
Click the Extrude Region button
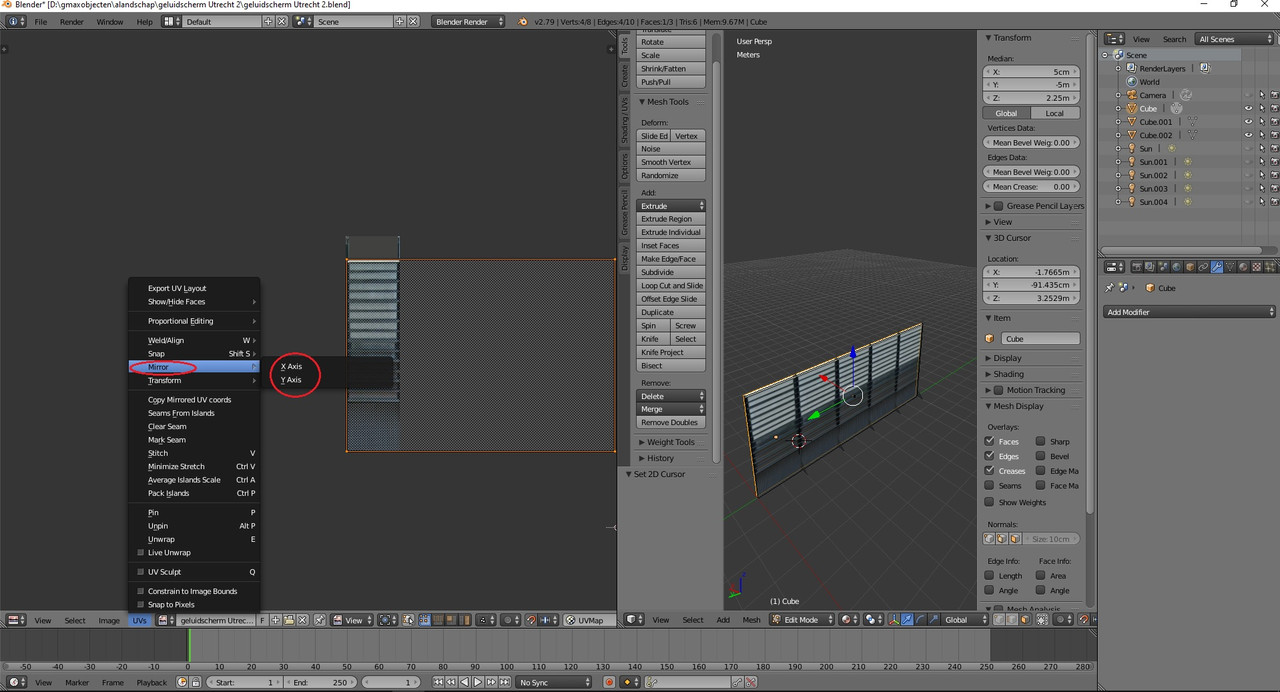click(671, 219)
